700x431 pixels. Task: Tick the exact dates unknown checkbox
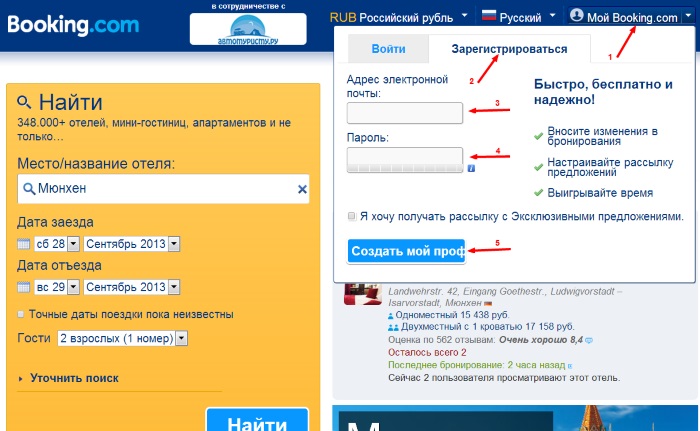point(21,314)
